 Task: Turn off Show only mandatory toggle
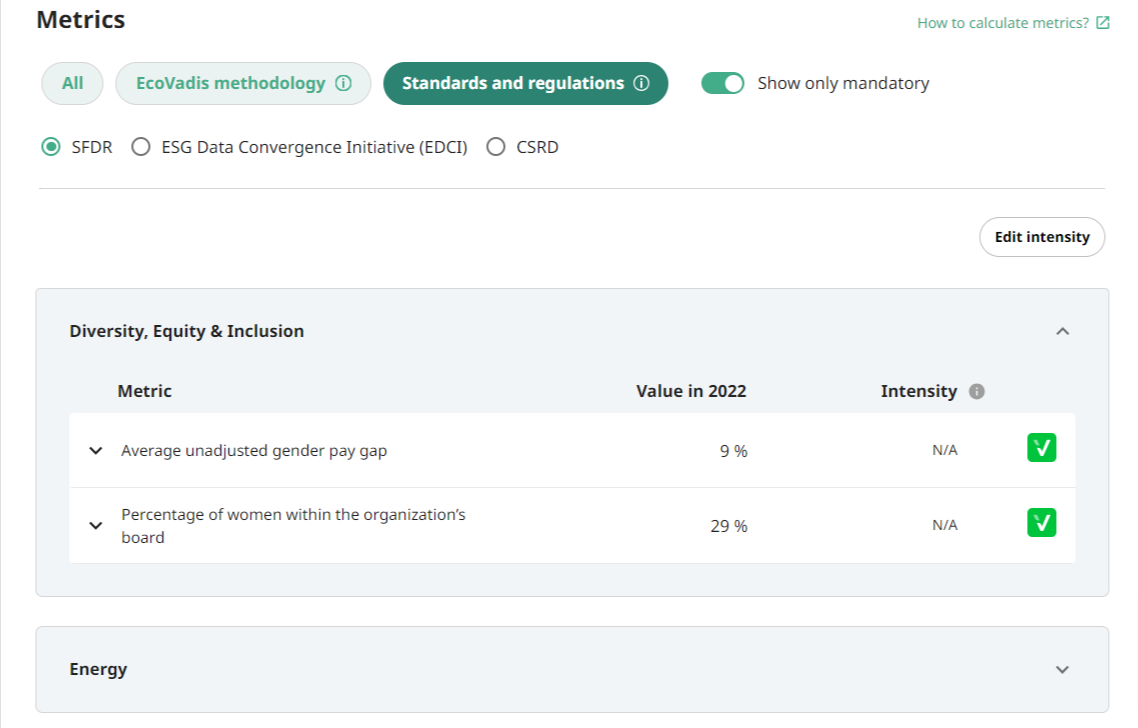point(723,83)
